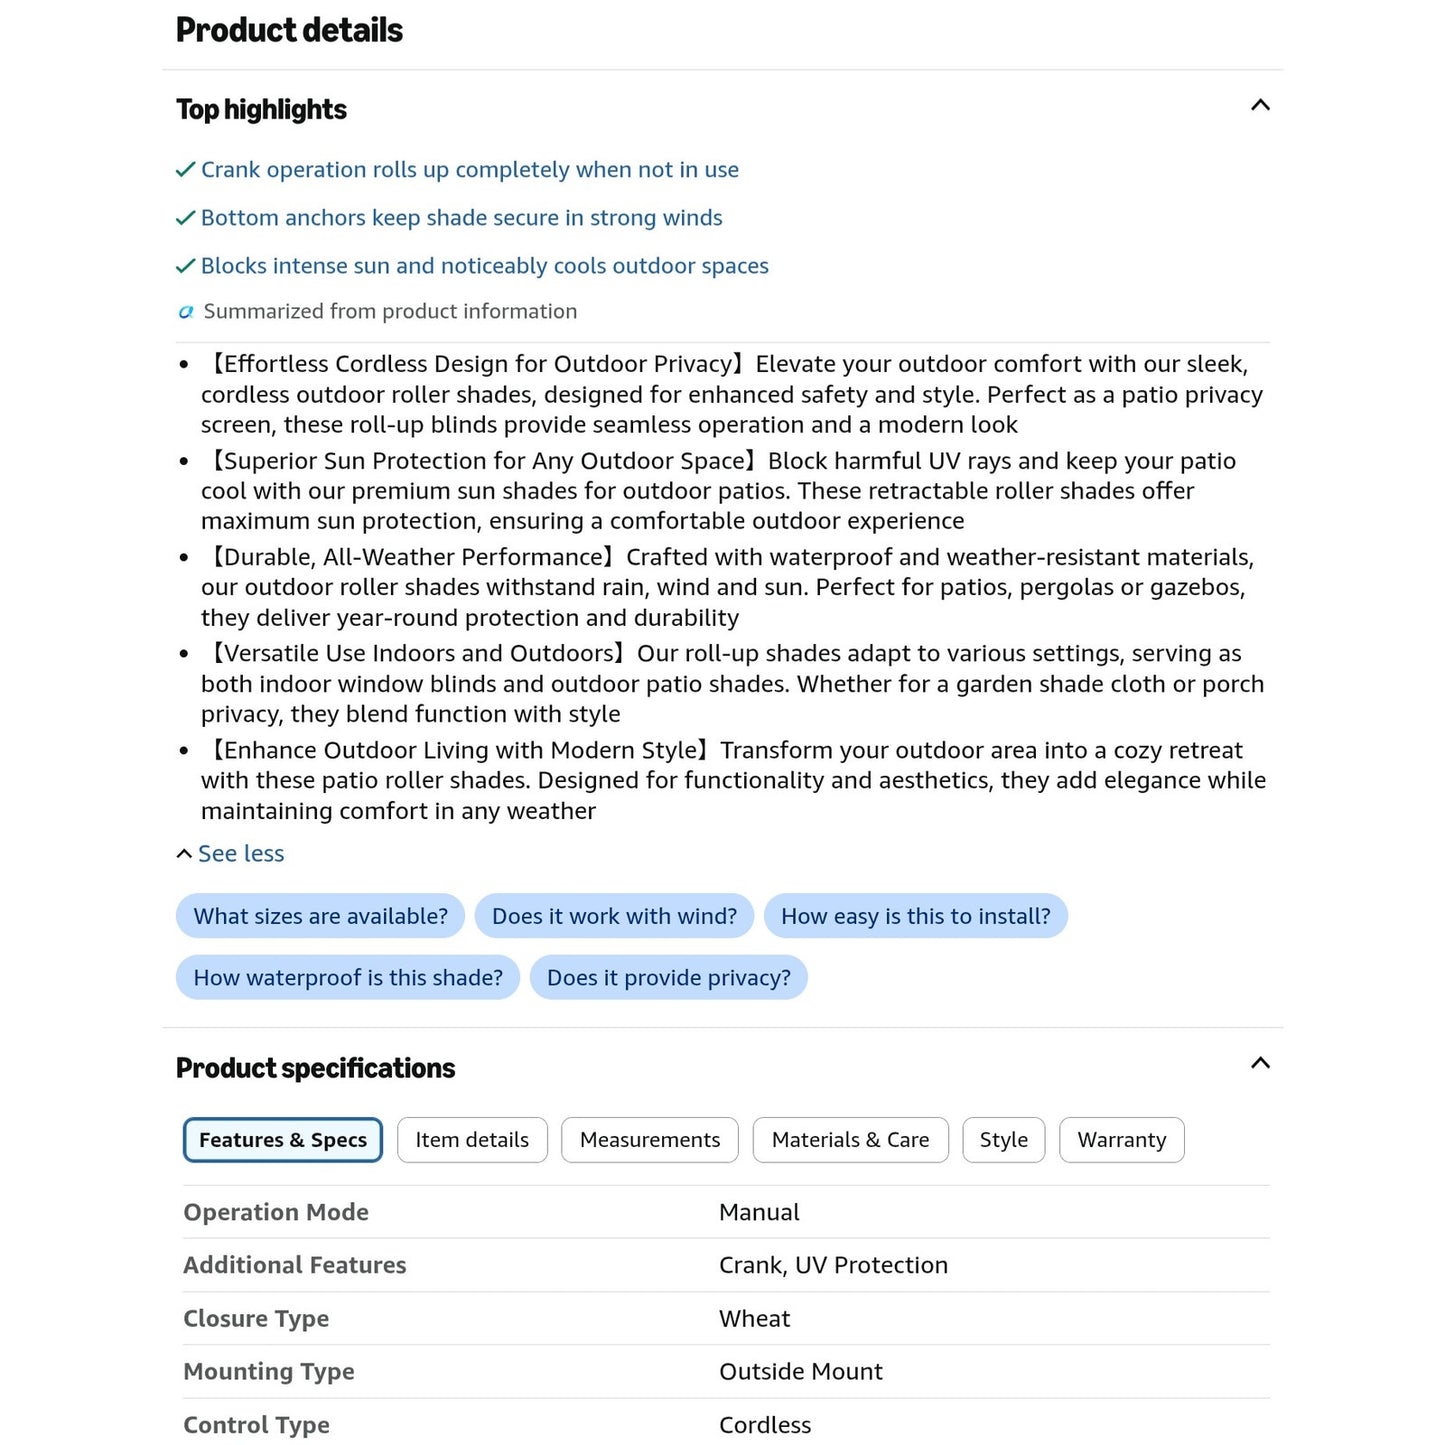Switch to the Item details tab
The height and width of the screenshot is (1445, 1445).
click(x=472, y=1140)
